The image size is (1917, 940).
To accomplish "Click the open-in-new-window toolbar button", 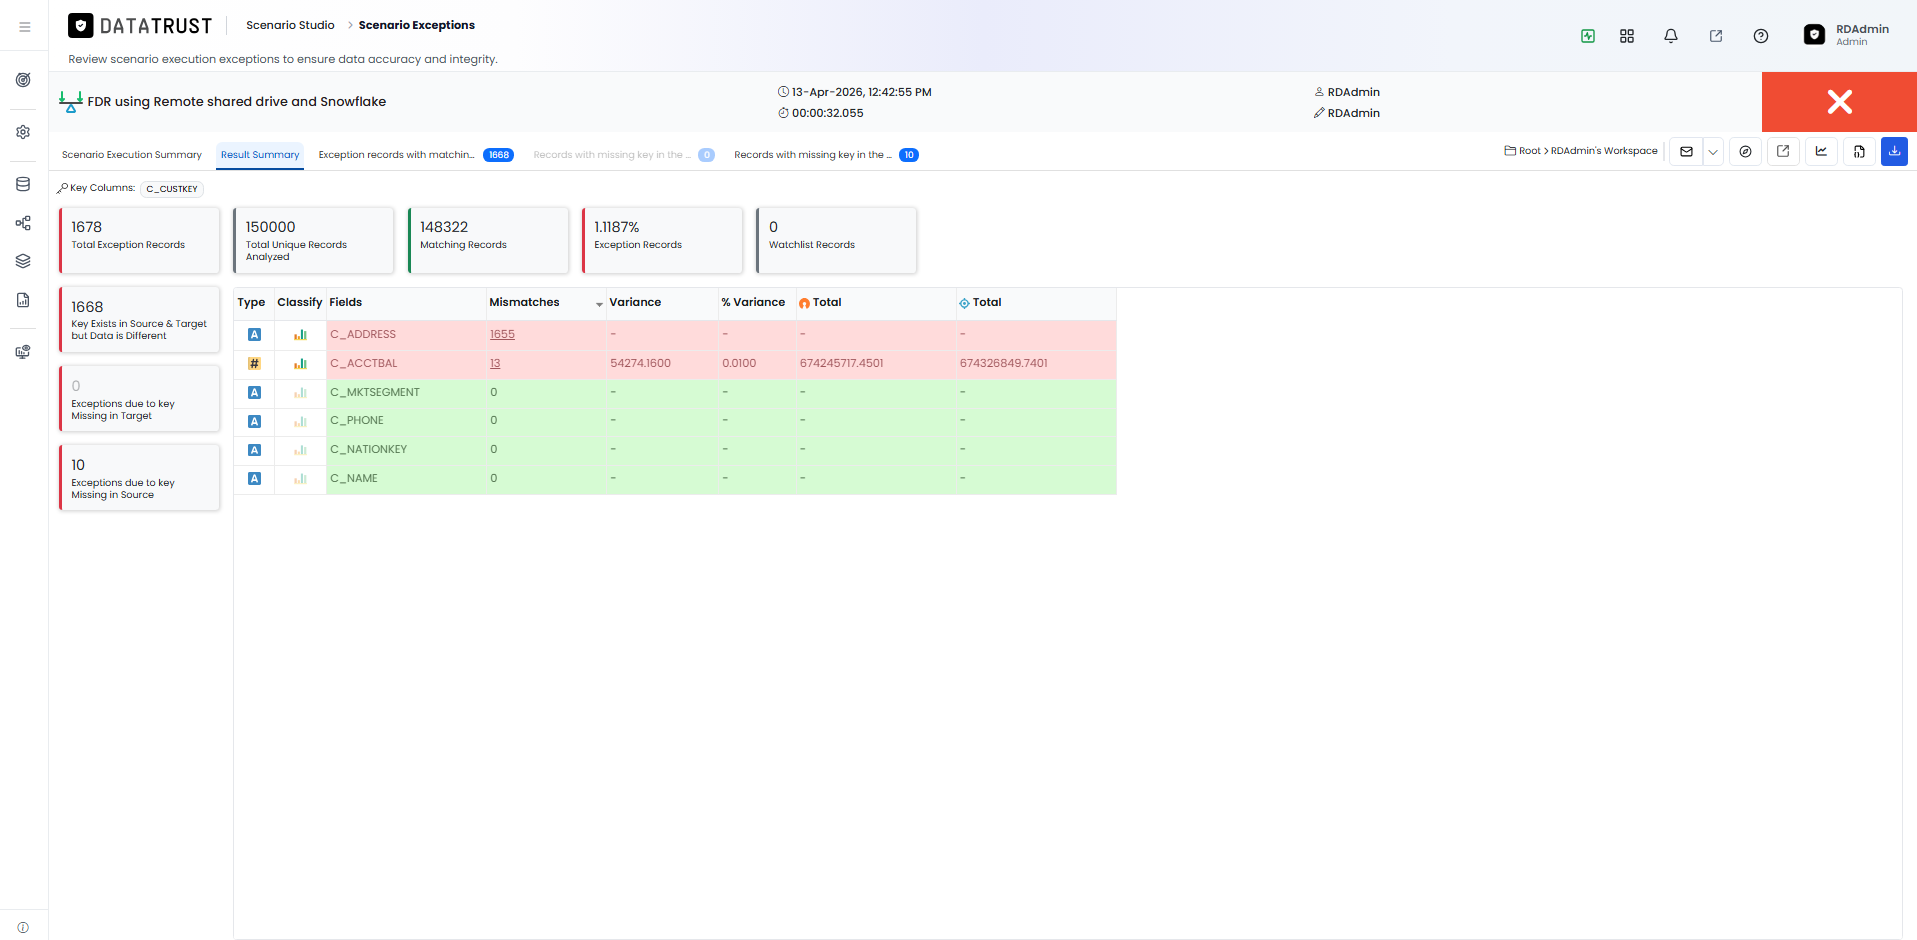I will (x=1783, y=152).
